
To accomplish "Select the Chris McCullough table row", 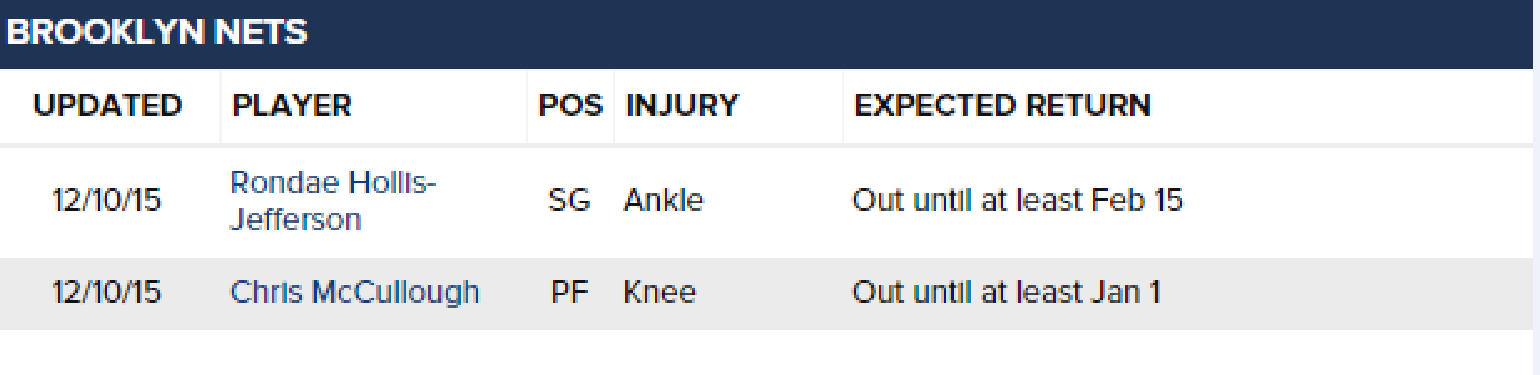I will 770,293.
